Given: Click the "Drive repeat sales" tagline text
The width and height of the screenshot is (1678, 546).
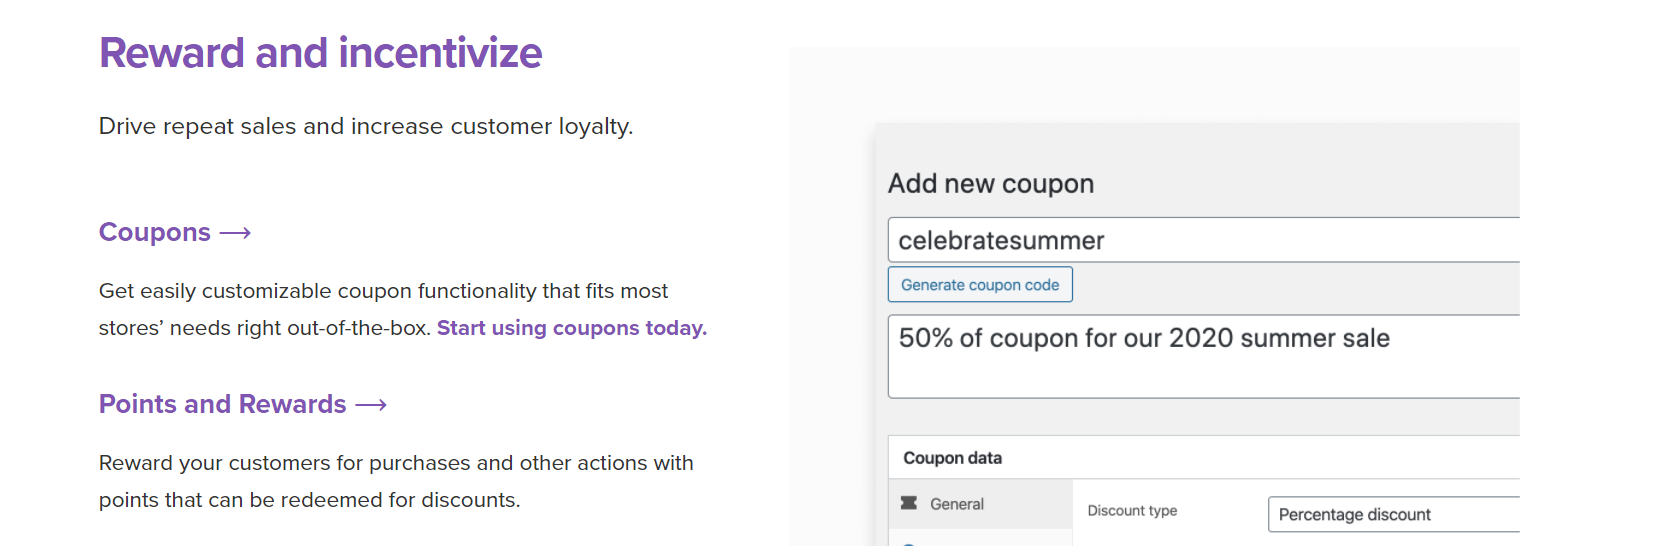Looking at the screenshot, I should click(366, 127).
